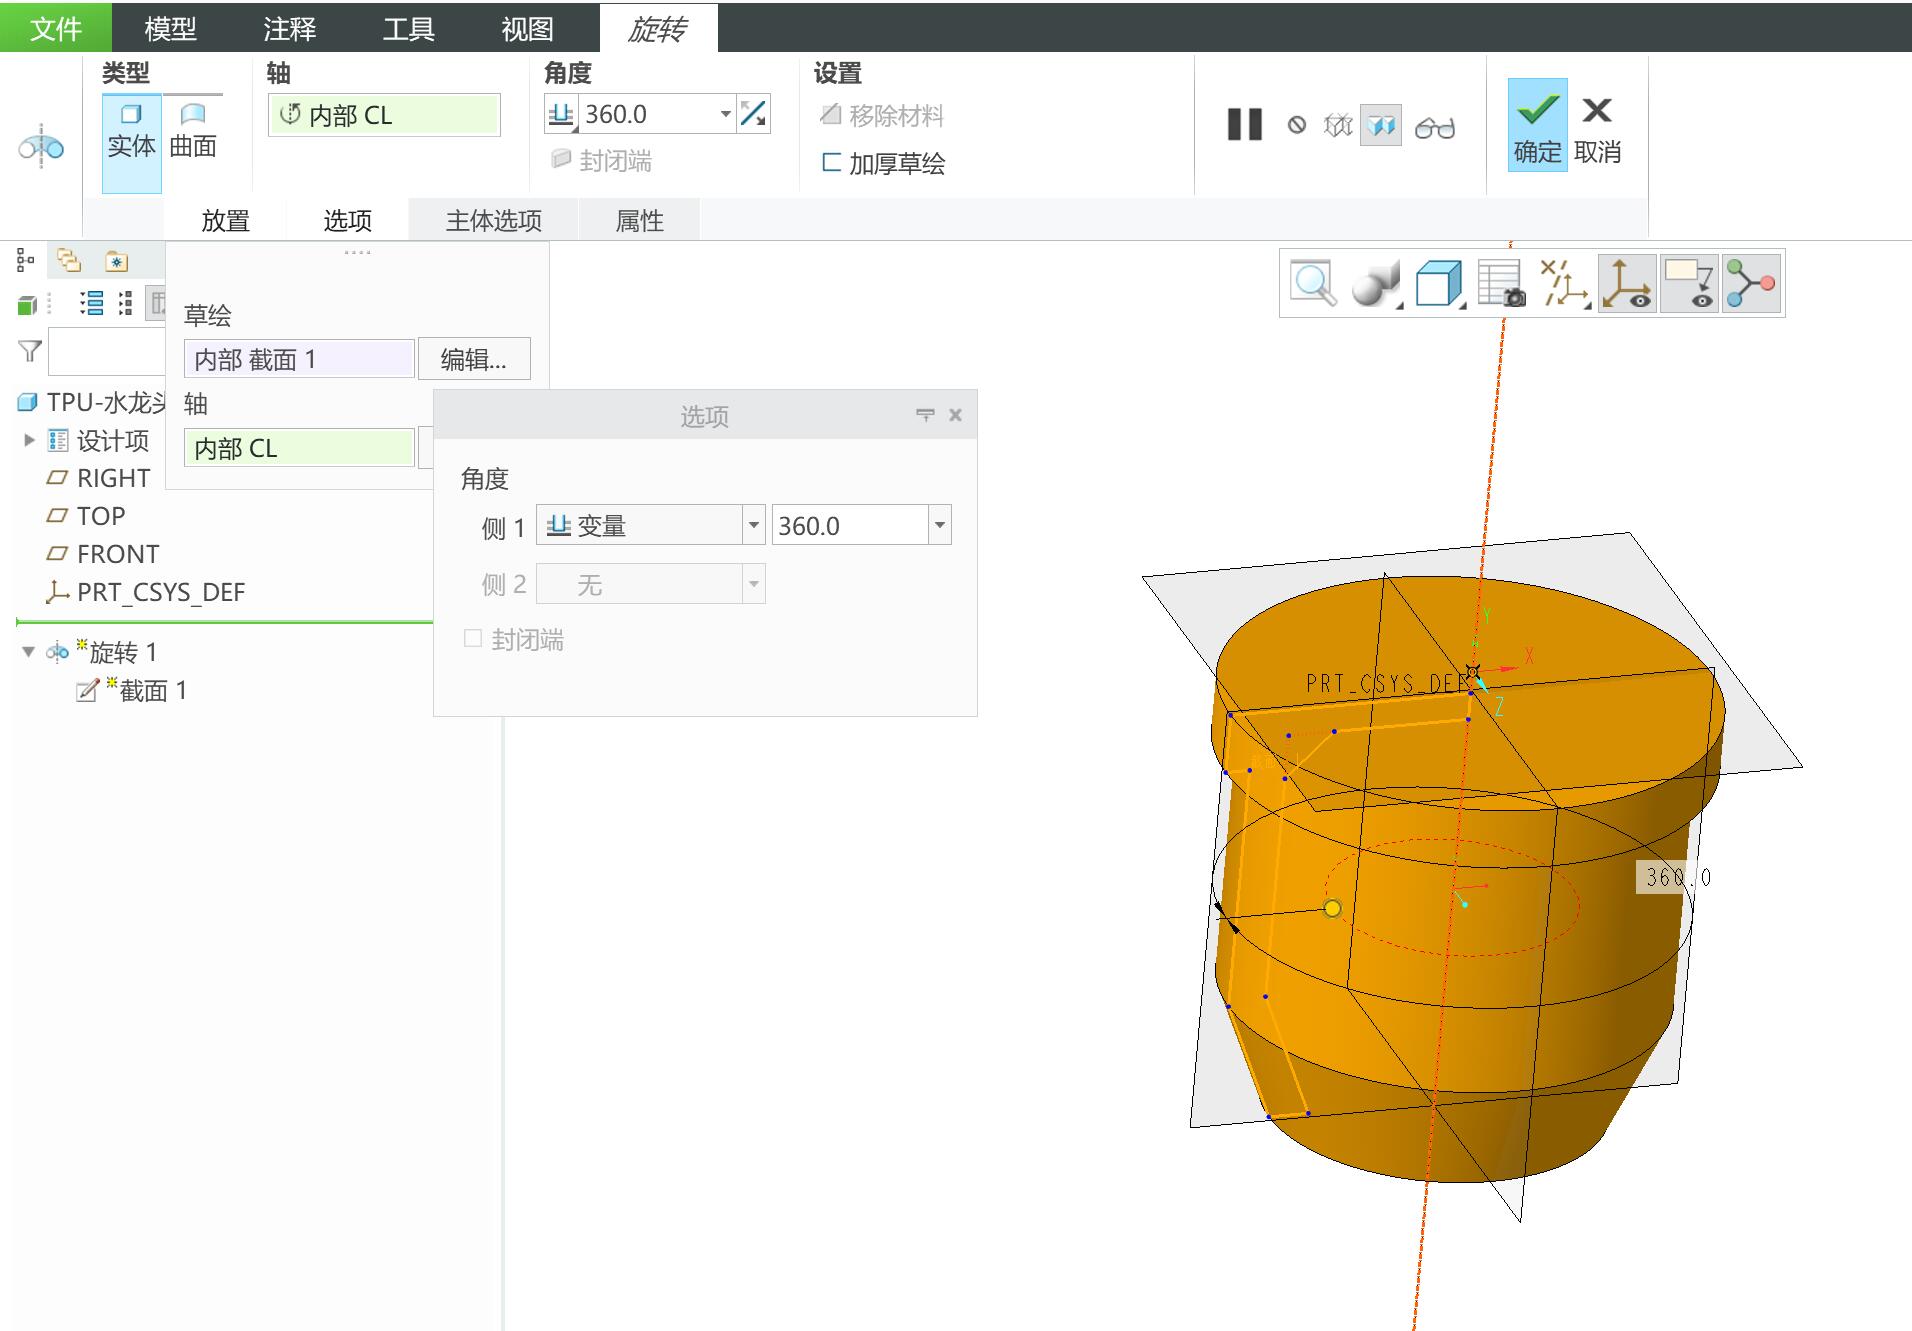Open the shaded display style icon

pyautogui.click(x=1376, y=284)
